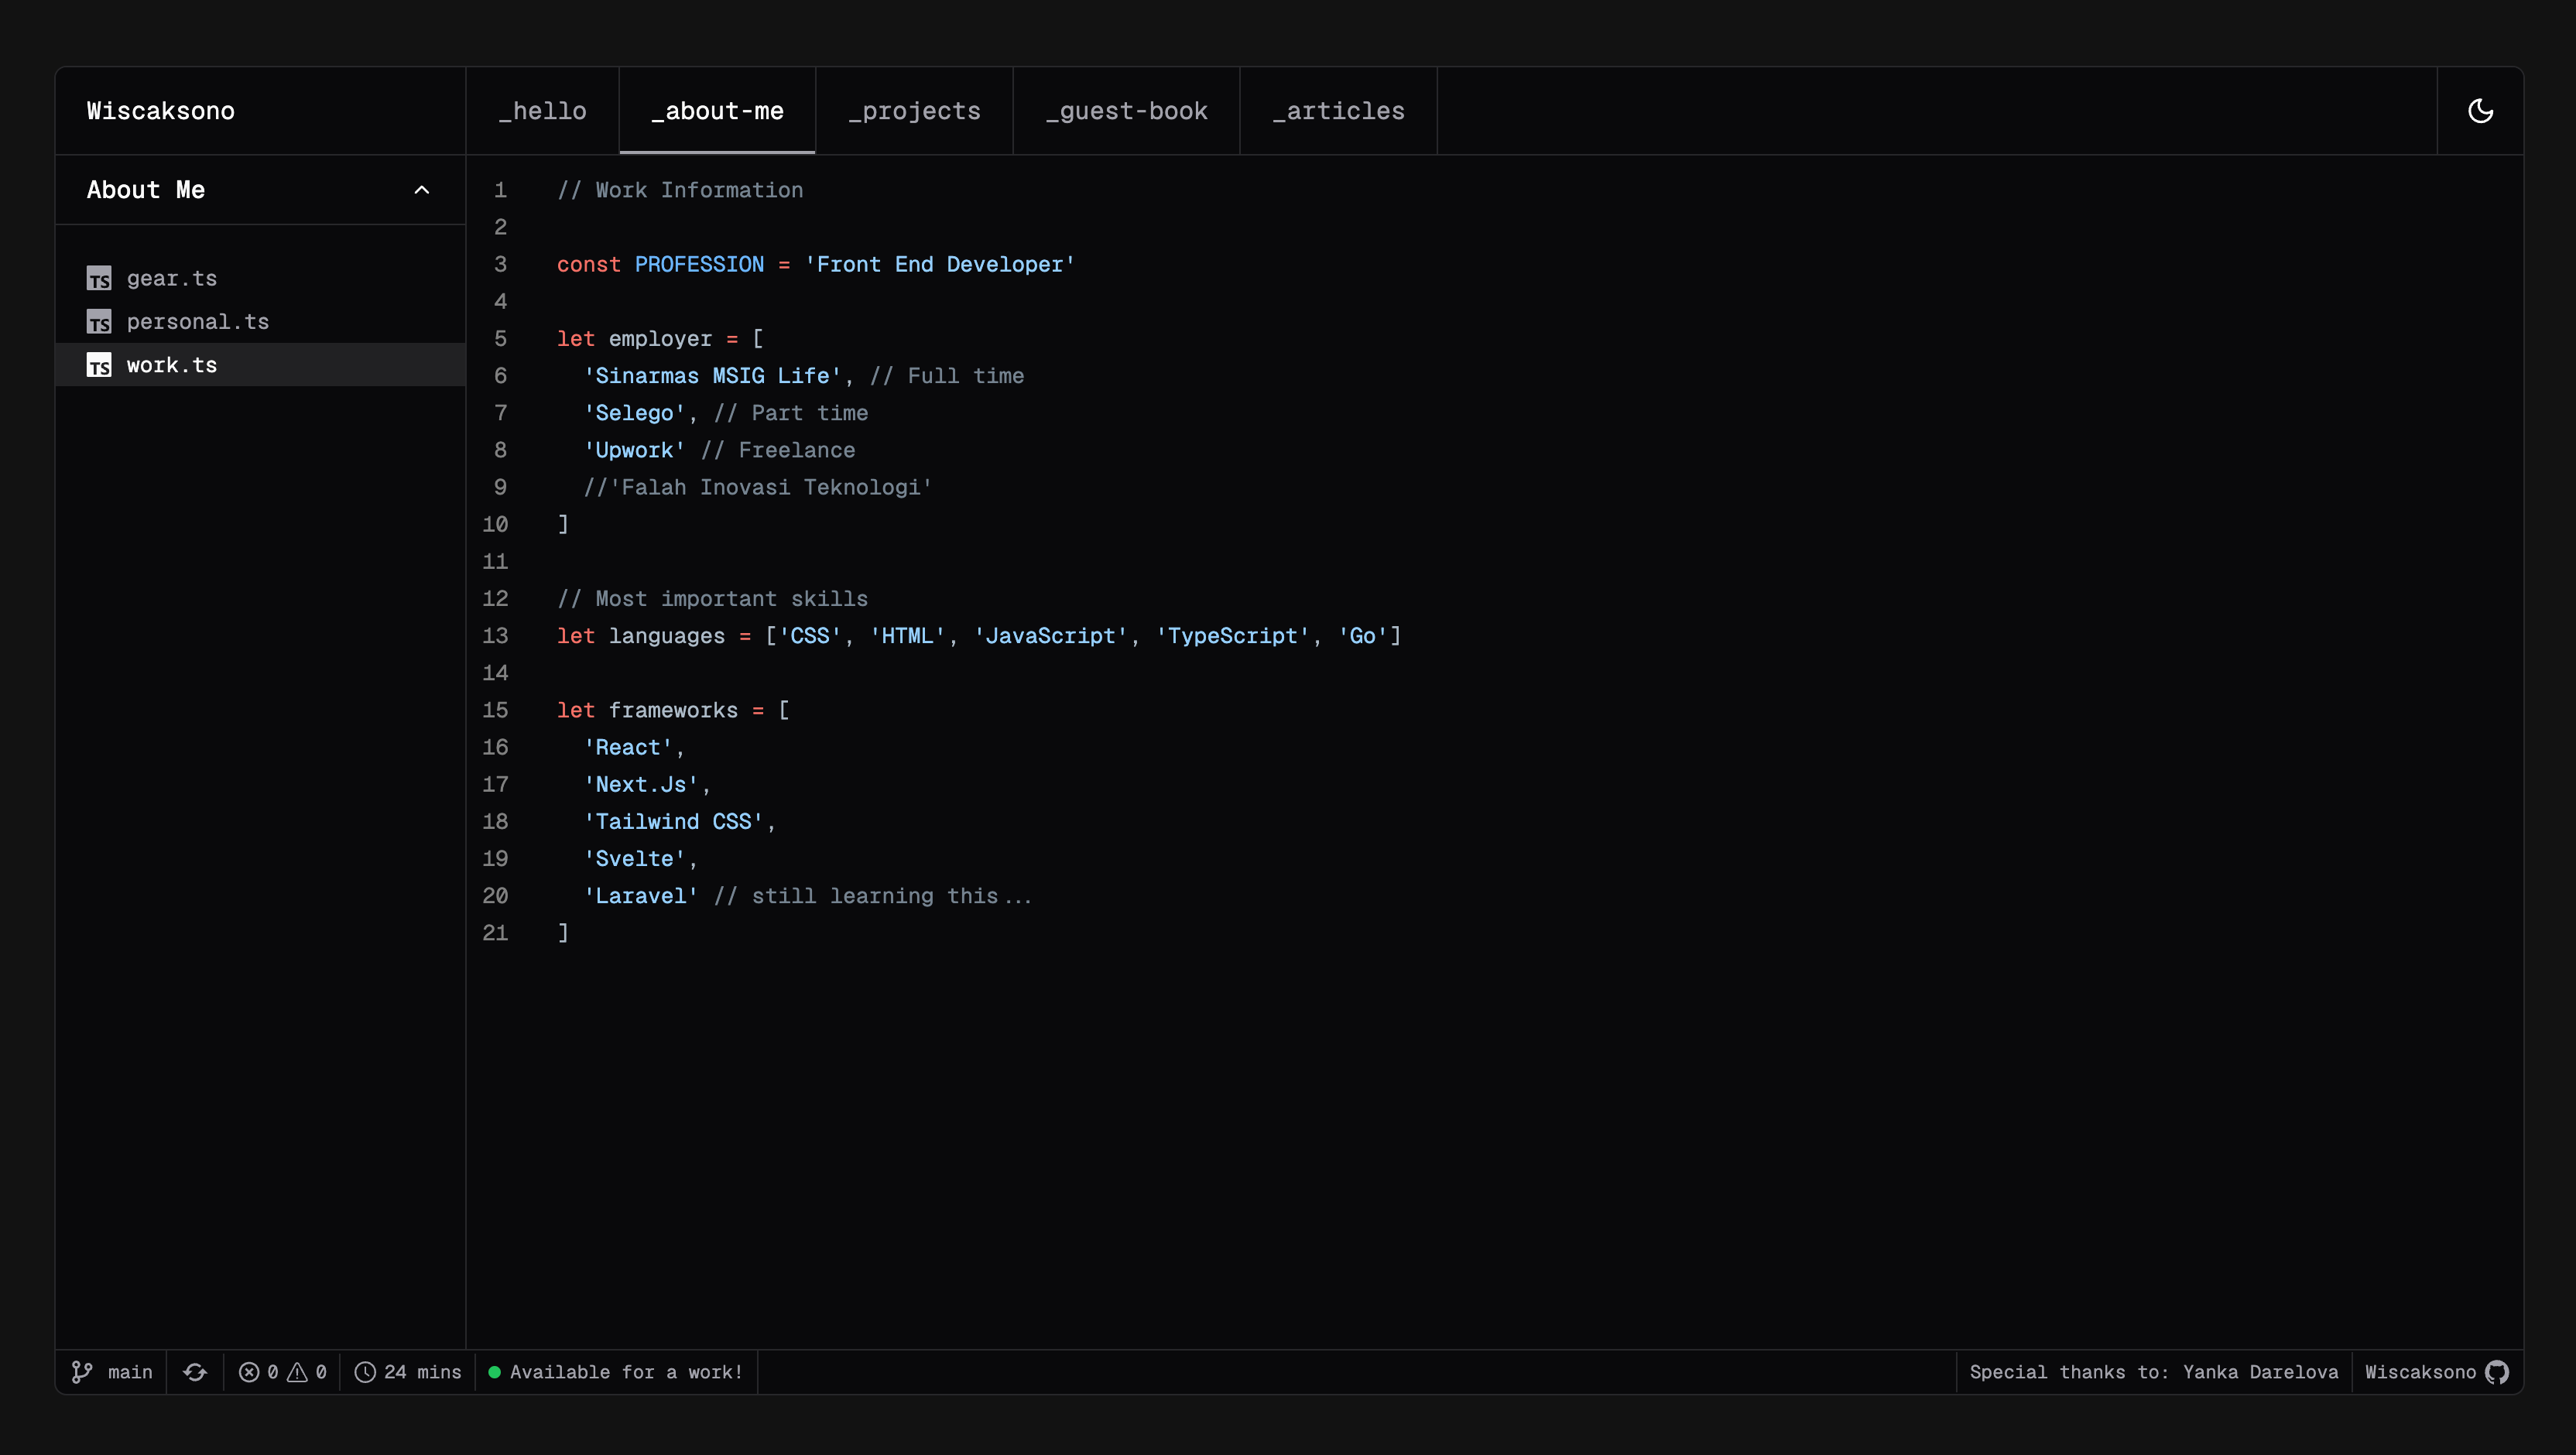Open the GitHub icon link
The width and height of the screenshot is (2576, 1455).
pos(2497,1372)
